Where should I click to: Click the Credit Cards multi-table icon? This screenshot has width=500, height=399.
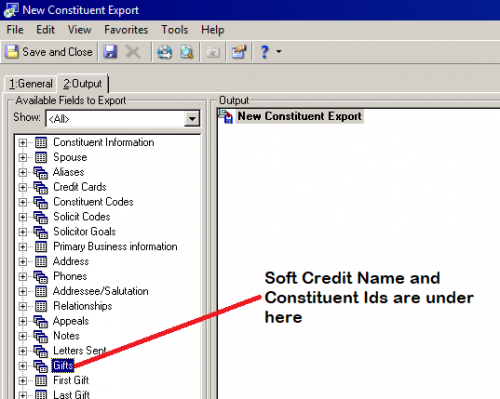pyautogui.click(x=41, y=188)
